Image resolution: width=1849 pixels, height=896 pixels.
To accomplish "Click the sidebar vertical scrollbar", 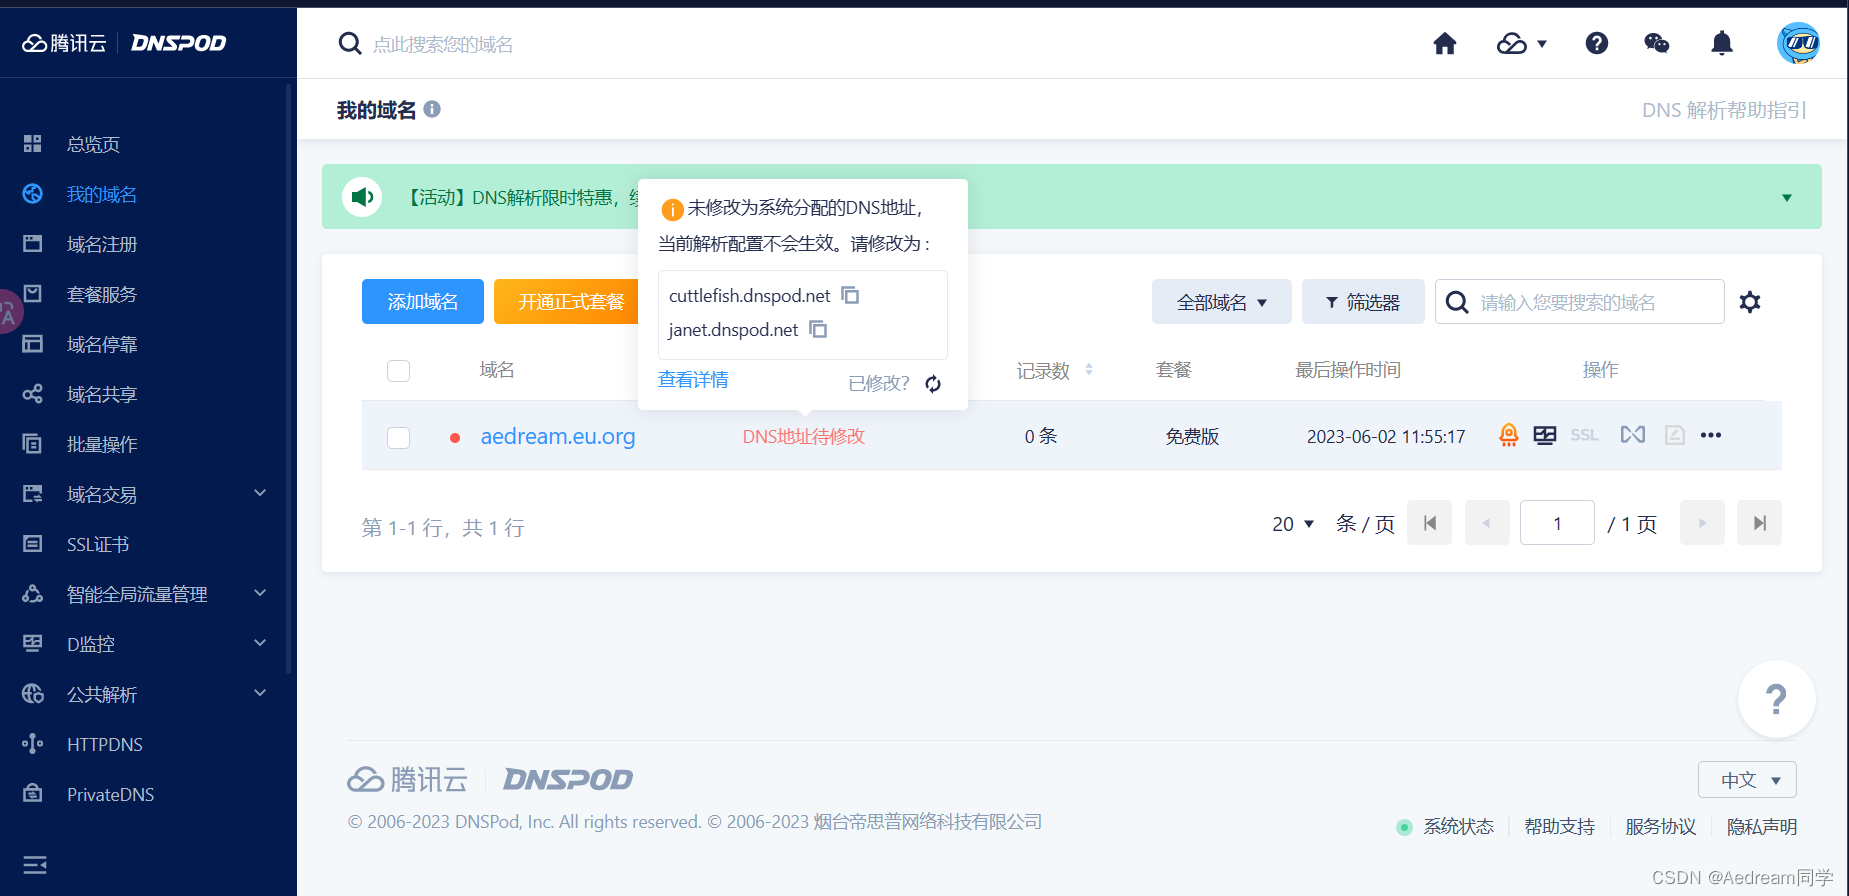I will click(x=289, y=380).
